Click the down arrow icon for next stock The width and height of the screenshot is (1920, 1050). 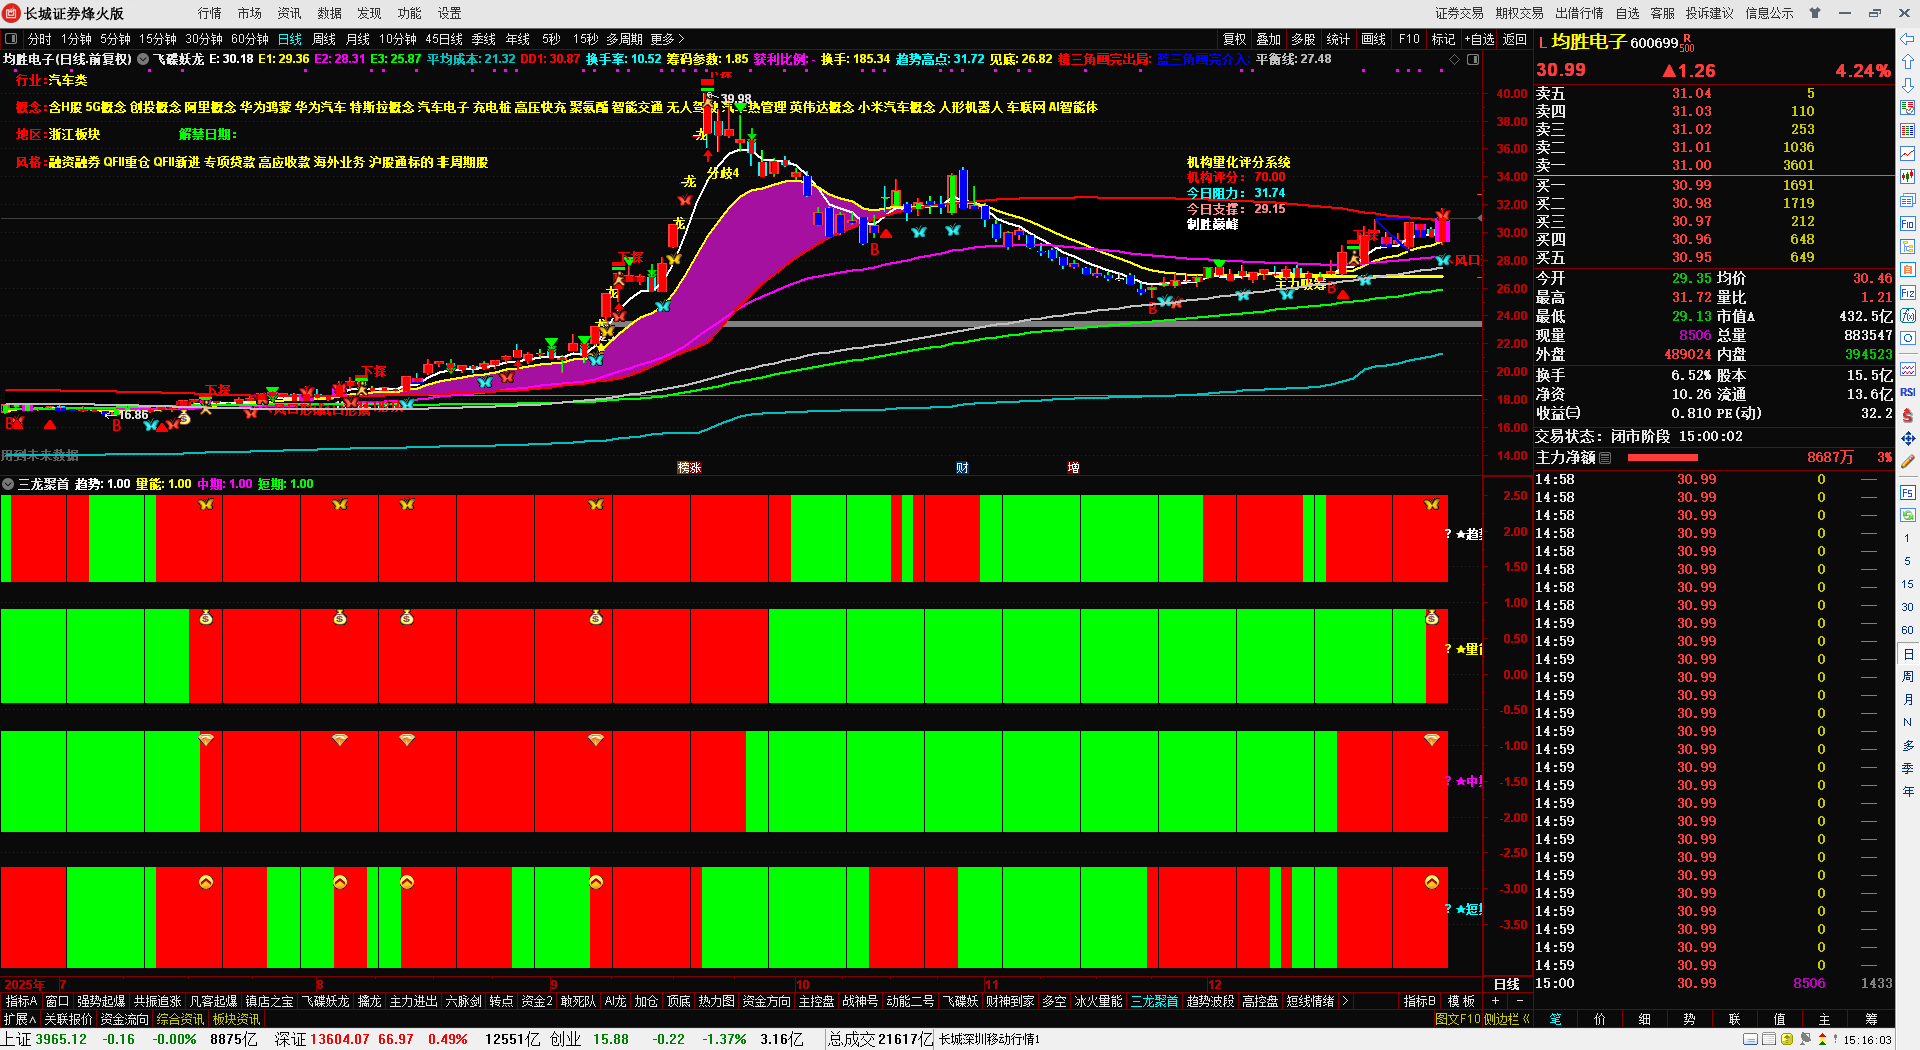coord(1908,85)
